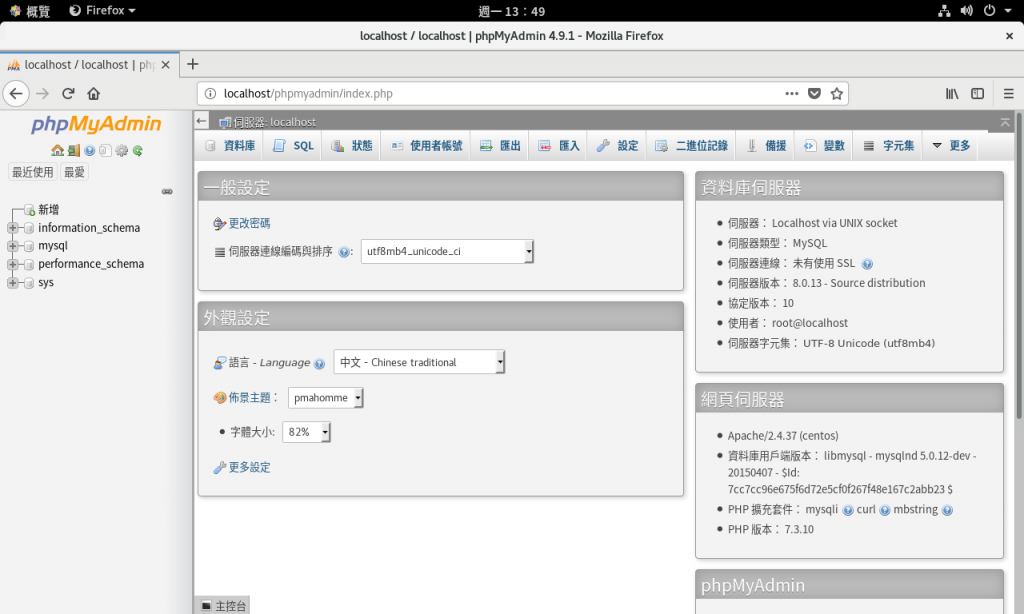Expand the information_schema database tree
This screenshot has height=614, width=1024.
point(12,228)
